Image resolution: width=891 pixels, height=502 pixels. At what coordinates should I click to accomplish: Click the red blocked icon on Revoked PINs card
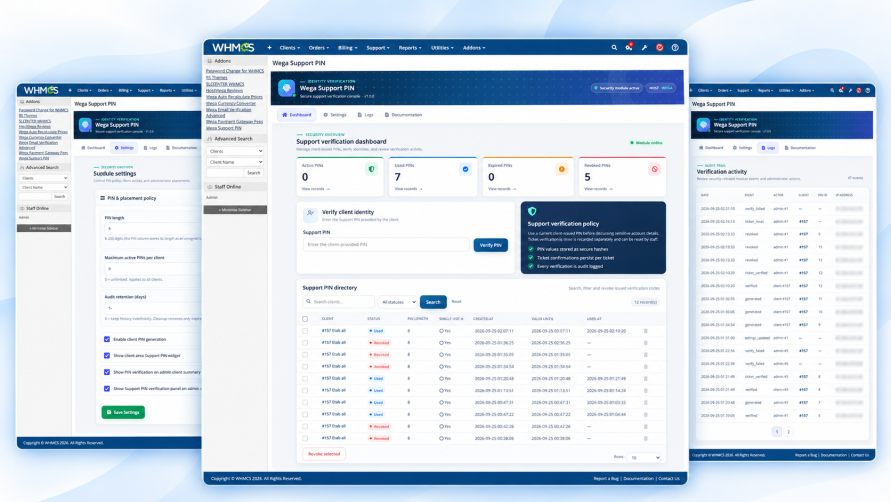coord(655,169)
